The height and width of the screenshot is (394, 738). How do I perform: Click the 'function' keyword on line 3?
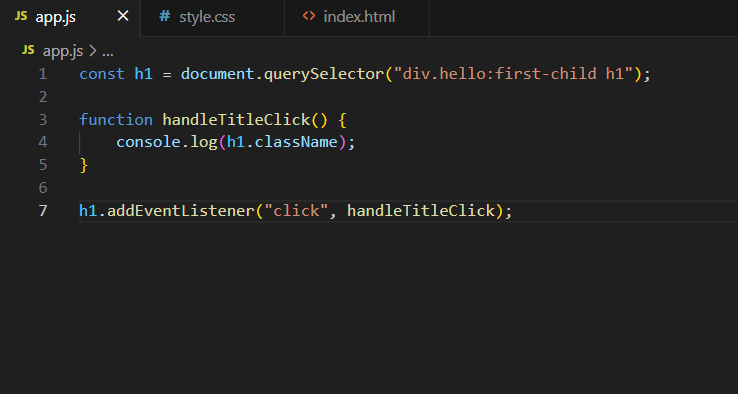click(x=116, y=120)
